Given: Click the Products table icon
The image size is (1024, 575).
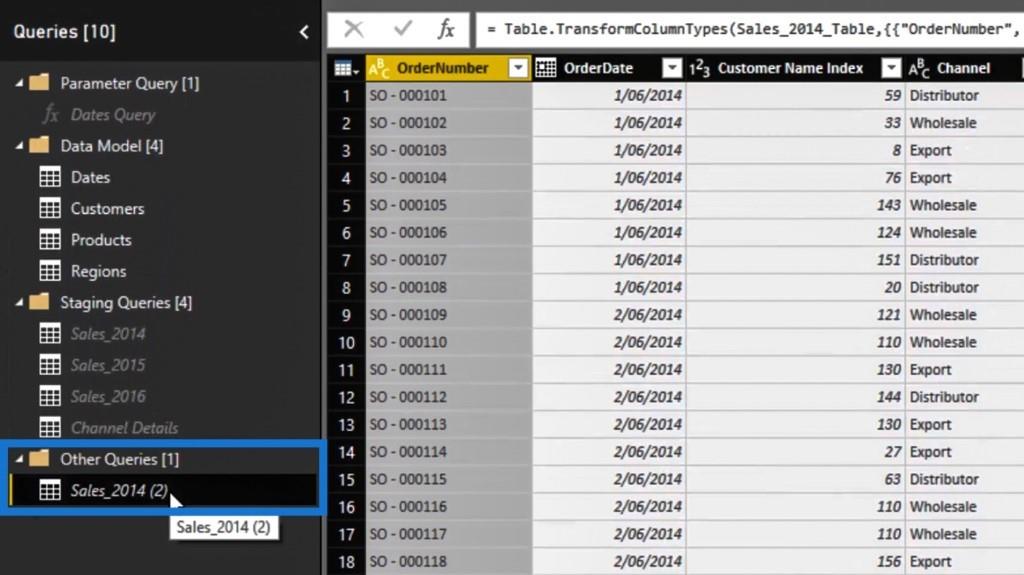Looking at the screenshot, I should 50,240.
